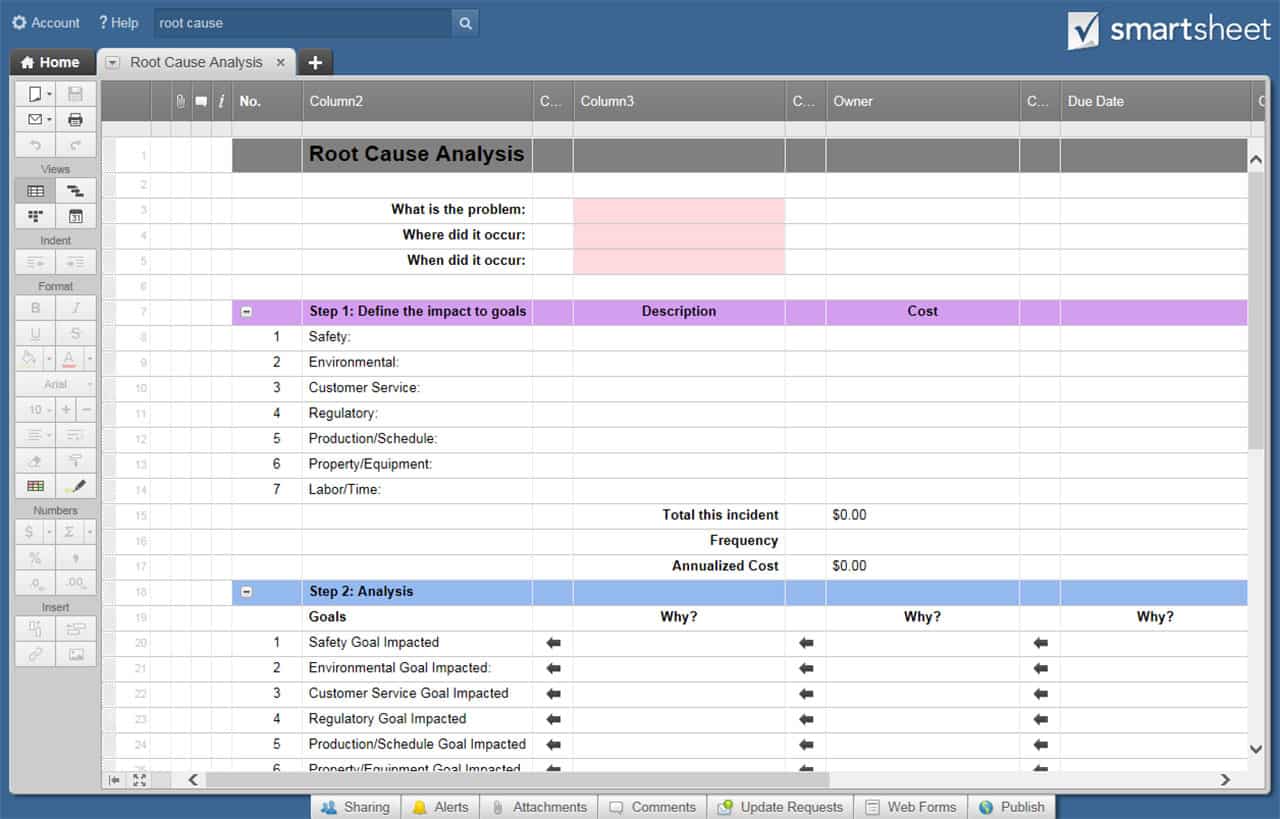1280x819 pixels.
Task: Add a new tab with plus button
Action: [315, 62]
